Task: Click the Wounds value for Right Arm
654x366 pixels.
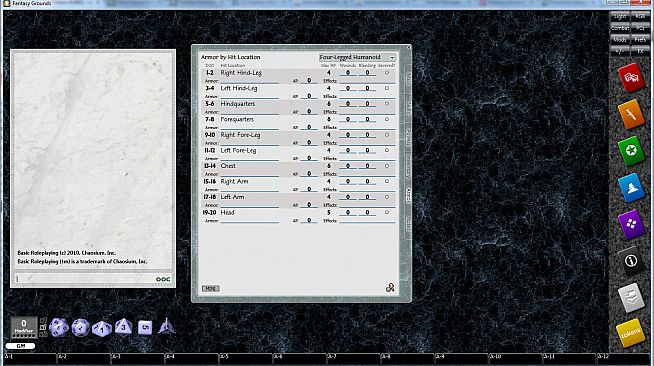Action: point(348,181)
